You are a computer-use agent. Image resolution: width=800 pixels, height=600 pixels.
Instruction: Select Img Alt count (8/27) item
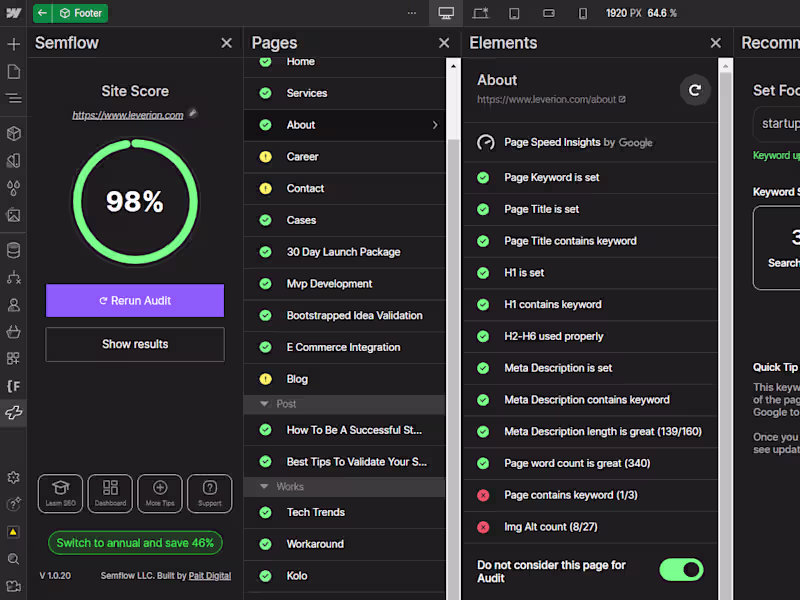[x=590, y=527]
